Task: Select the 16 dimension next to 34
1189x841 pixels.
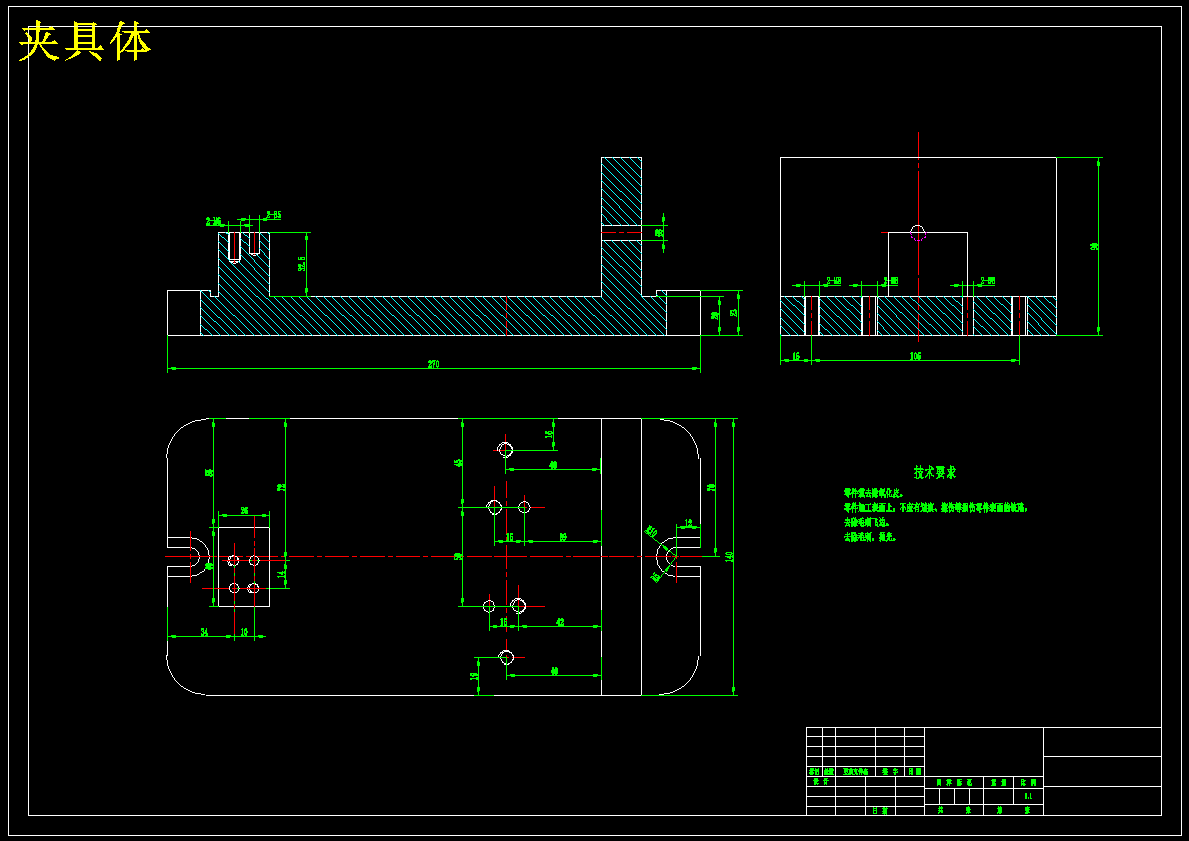Action: (x=244, y=632)
